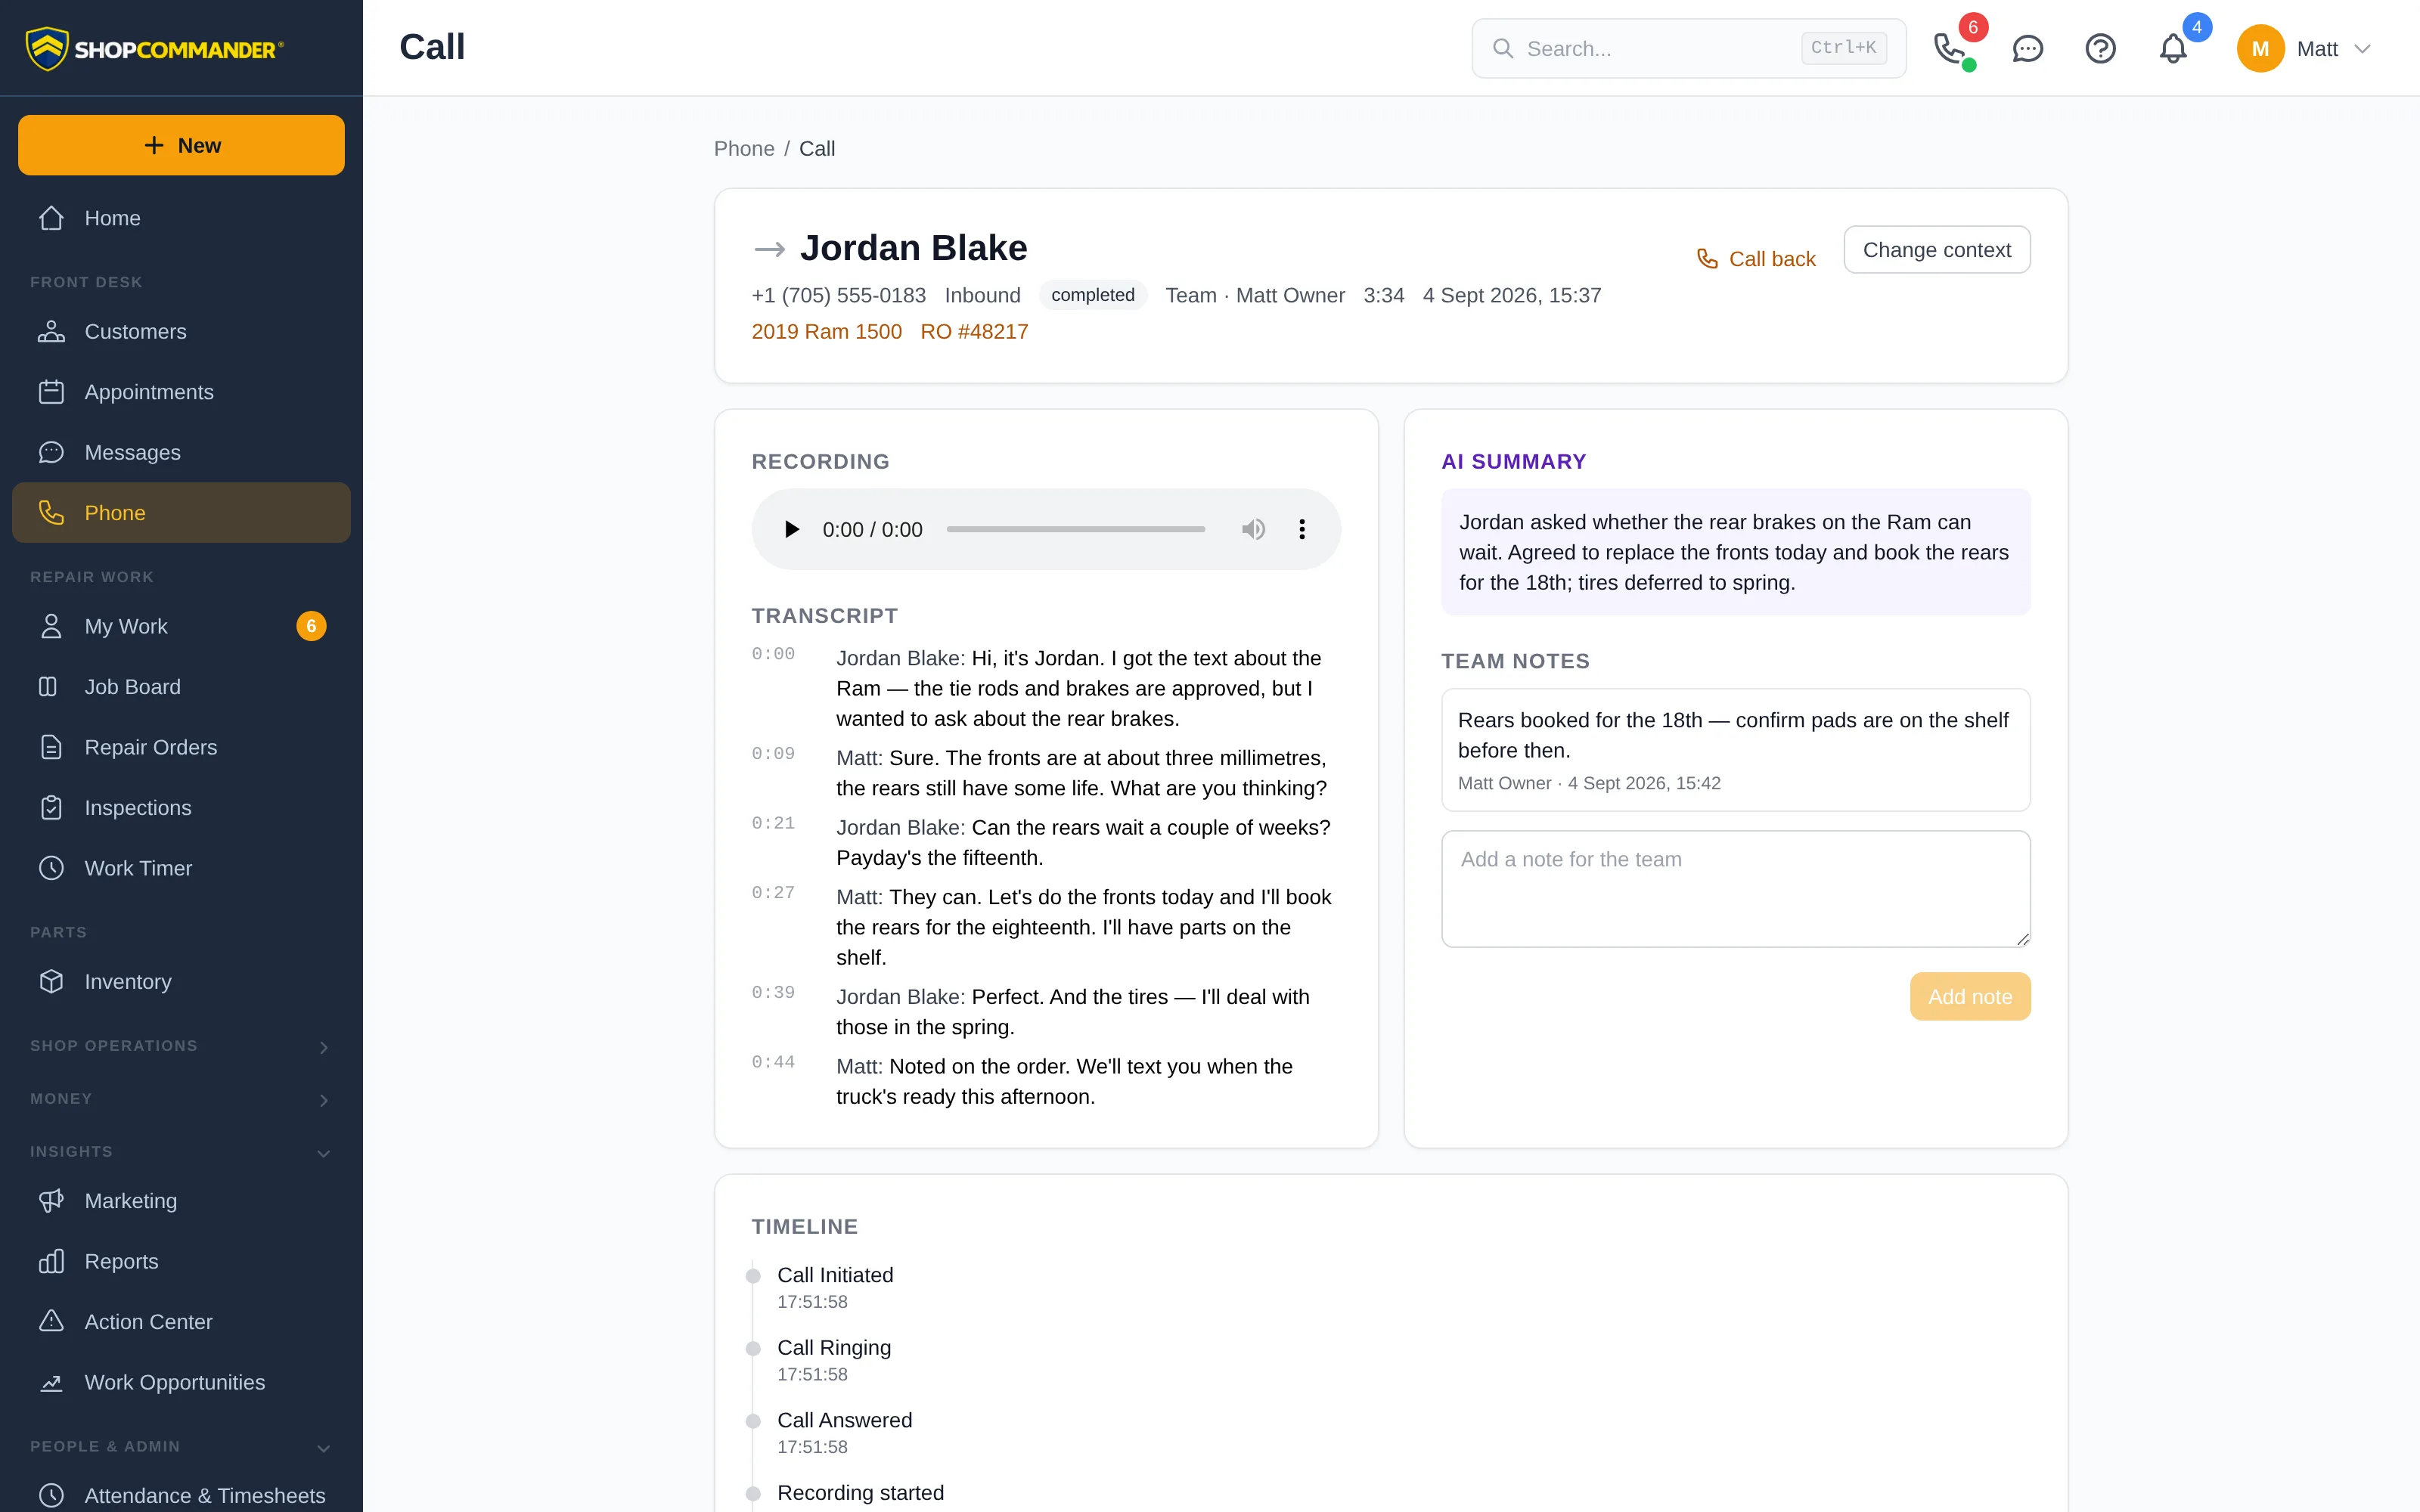Open the Customers section

tap(181, 331)
